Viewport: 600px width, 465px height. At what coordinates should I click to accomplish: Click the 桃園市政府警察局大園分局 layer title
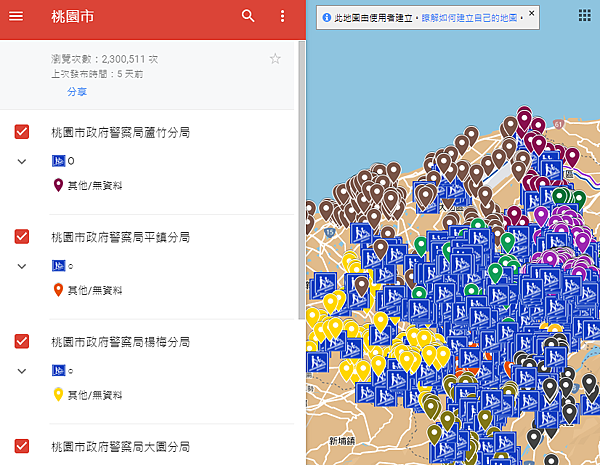click(x=121, y=447)
